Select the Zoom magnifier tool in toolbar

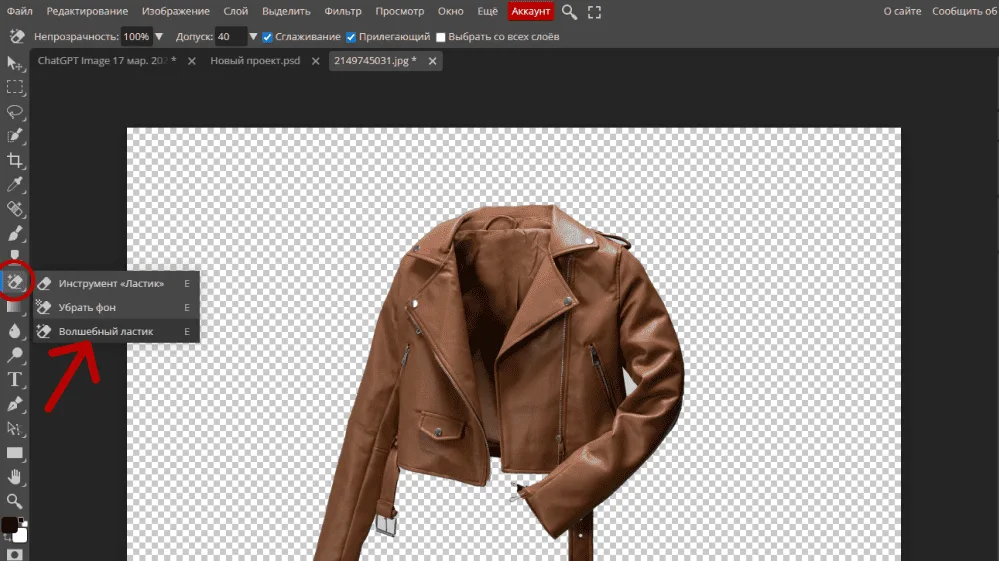tap(15, 501)
